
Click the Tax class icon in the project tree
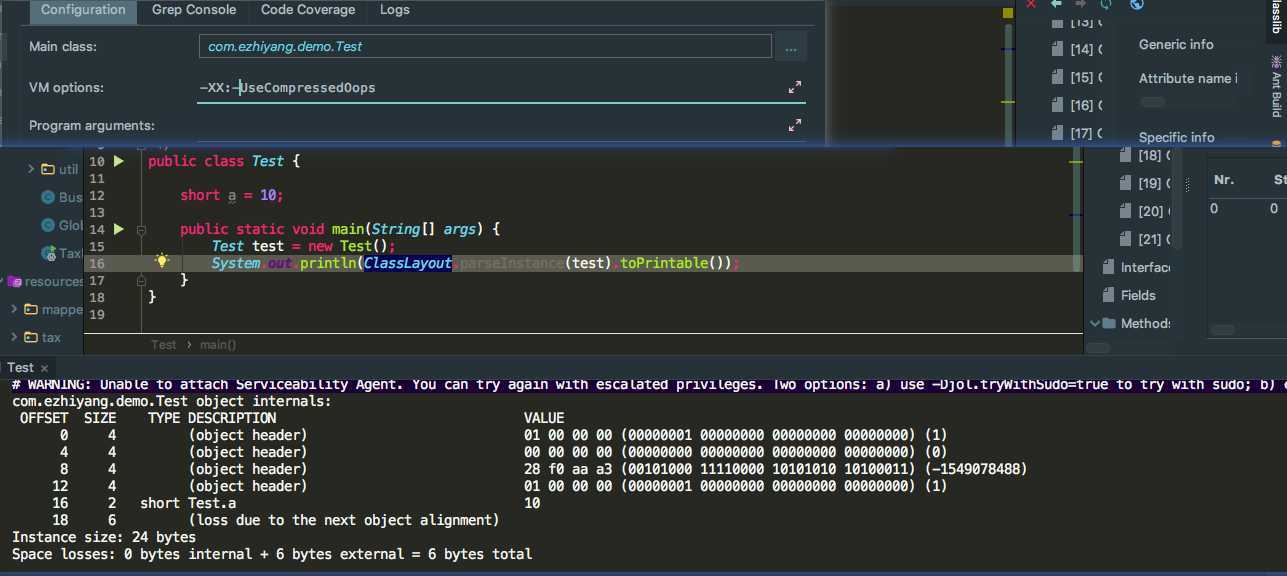(x=48, y=253)
